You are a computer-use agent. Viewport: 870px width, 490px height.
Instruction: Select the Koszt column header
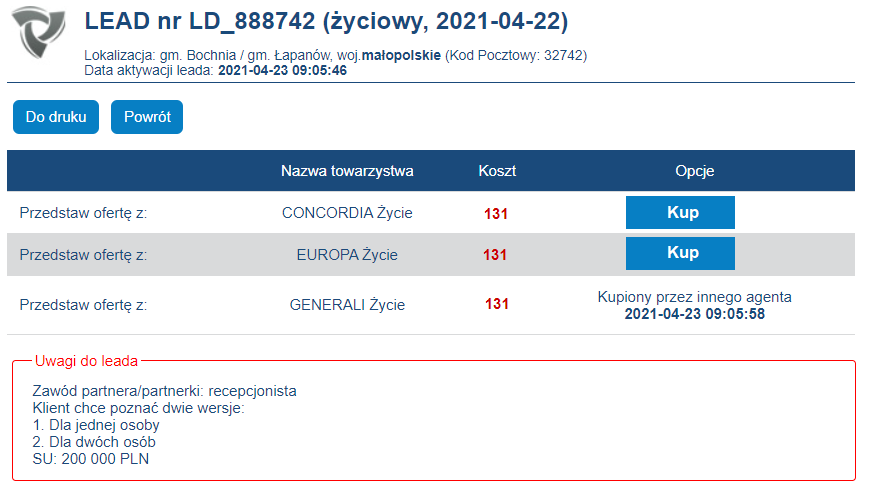click(x=497, y=171)
